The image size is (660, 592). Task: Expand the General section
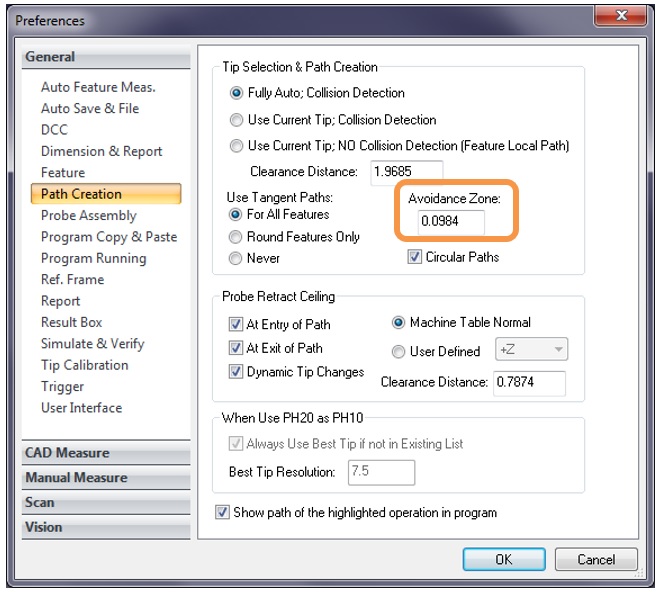(x=106, y=57)
